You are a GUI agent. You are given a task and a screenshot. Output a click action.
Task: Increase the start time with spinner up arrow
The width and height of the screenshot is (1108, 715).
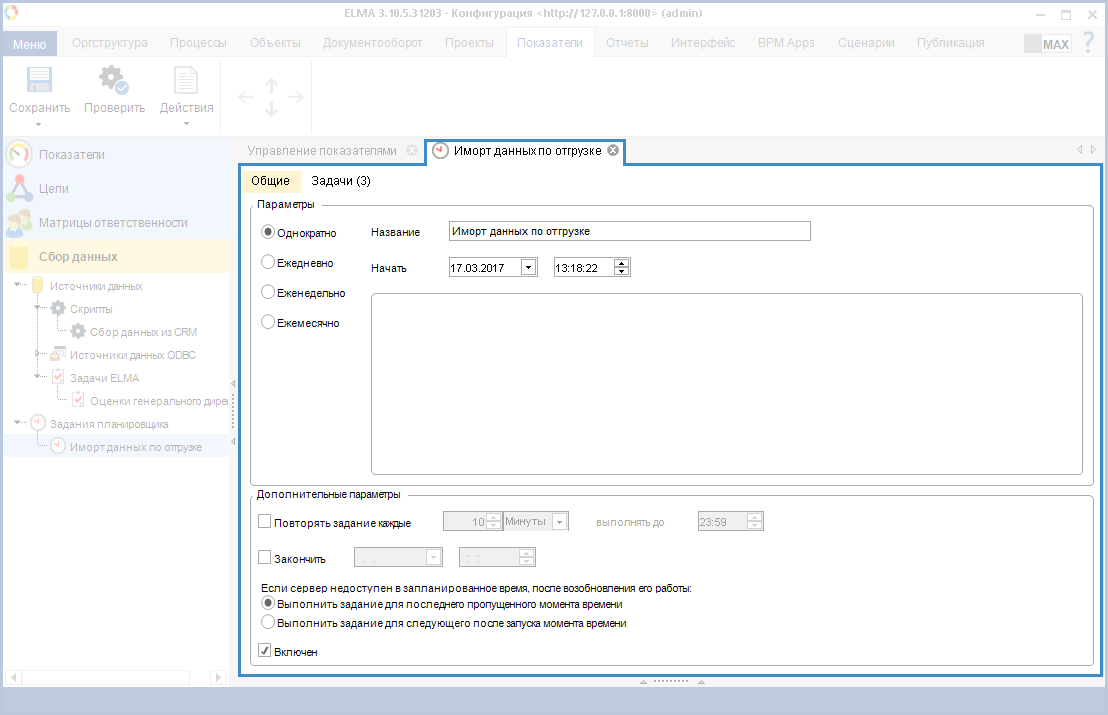(x=622, y=264)
